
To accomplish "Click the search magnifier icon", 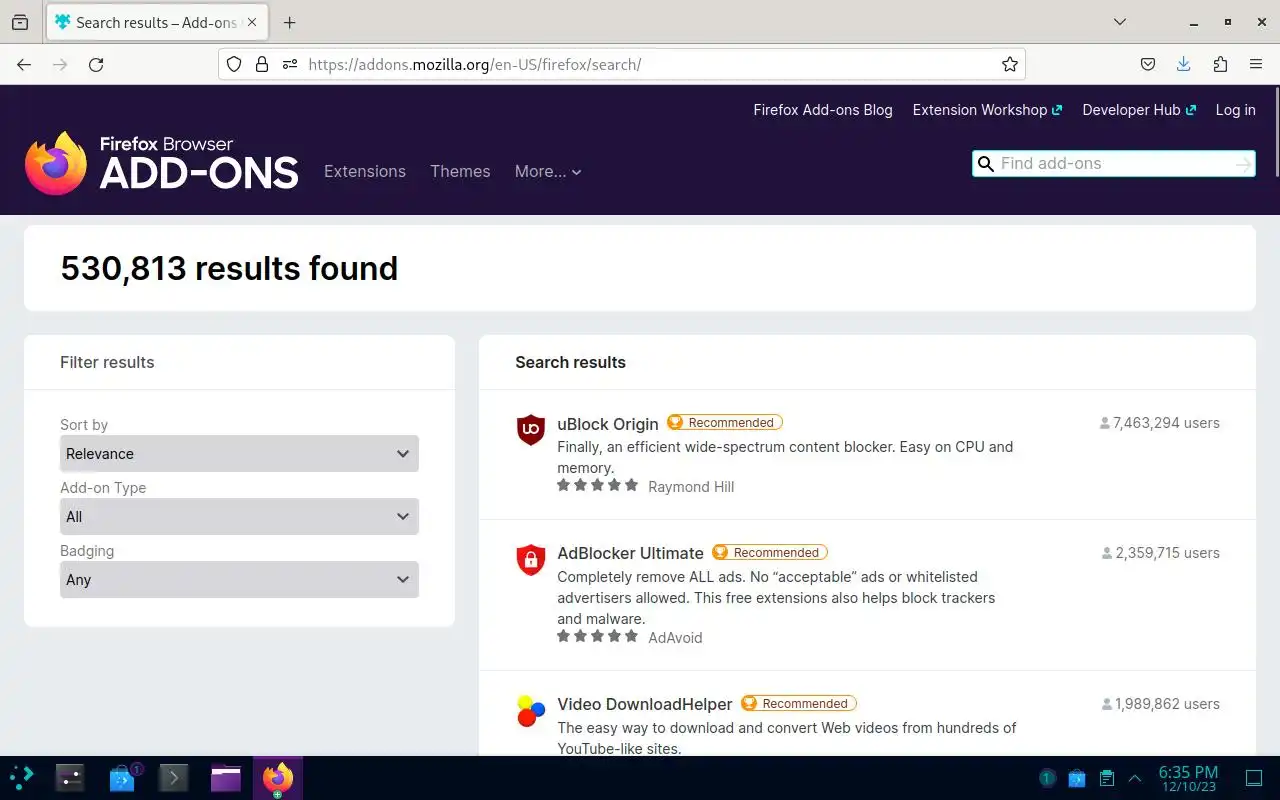I will point(986,164).
